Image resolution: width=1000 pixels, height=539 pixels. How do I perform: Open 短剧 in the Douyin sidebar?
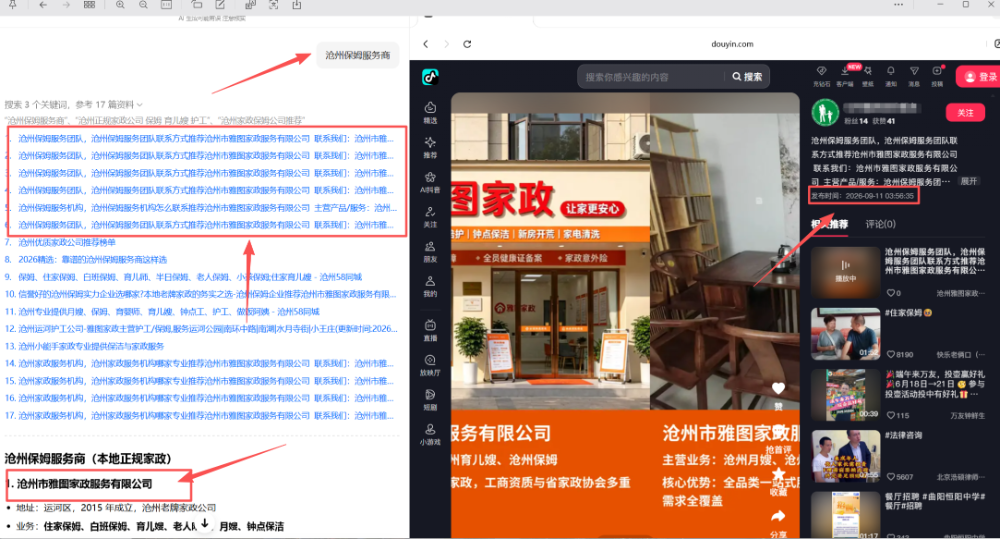(x=430, y=399)
